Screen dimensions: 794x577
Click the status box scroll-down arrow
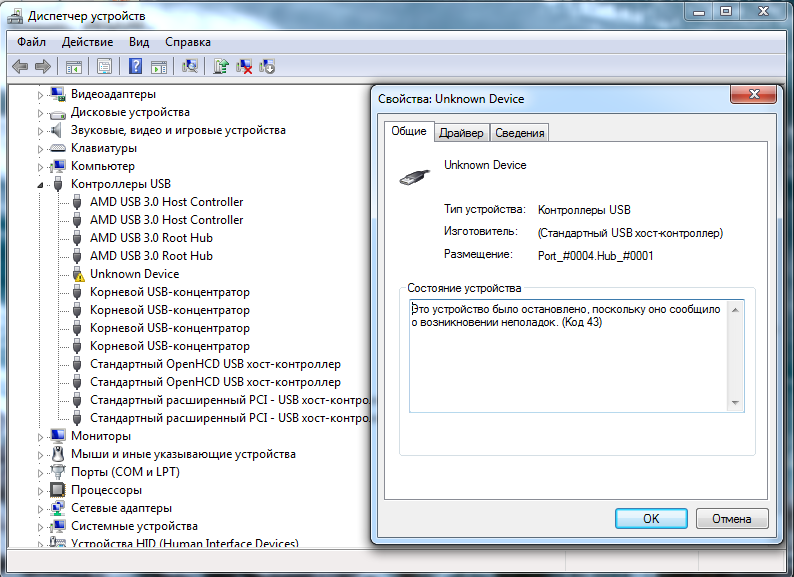[735, 403]
